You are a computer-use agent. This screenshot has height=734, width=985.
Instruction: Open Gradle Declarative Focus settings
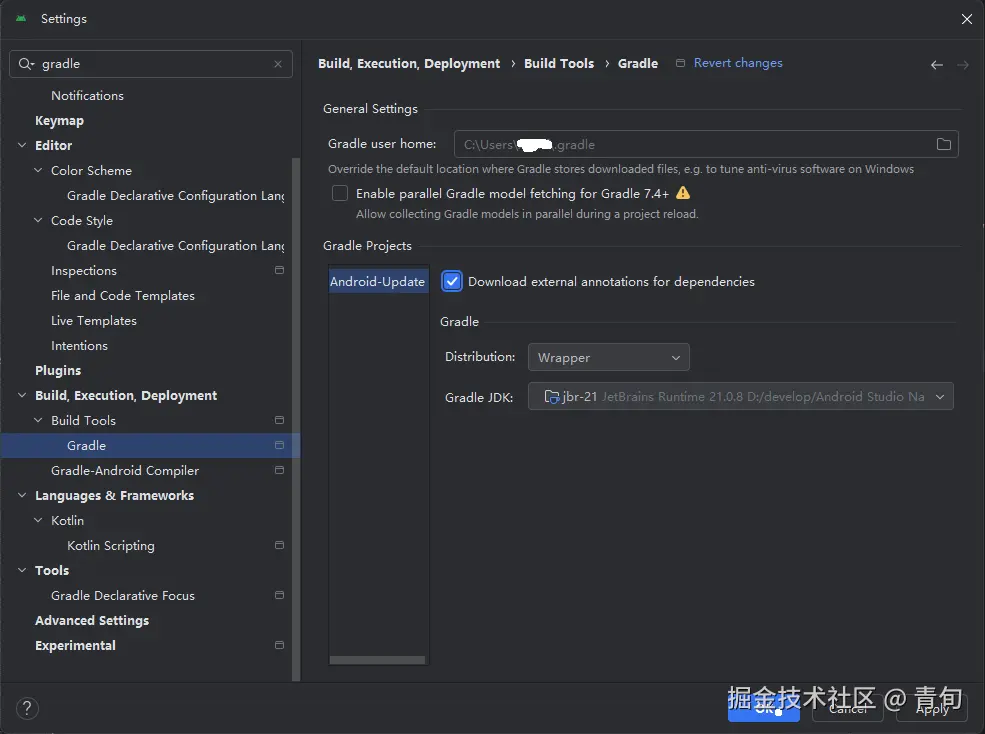[122, 595]
